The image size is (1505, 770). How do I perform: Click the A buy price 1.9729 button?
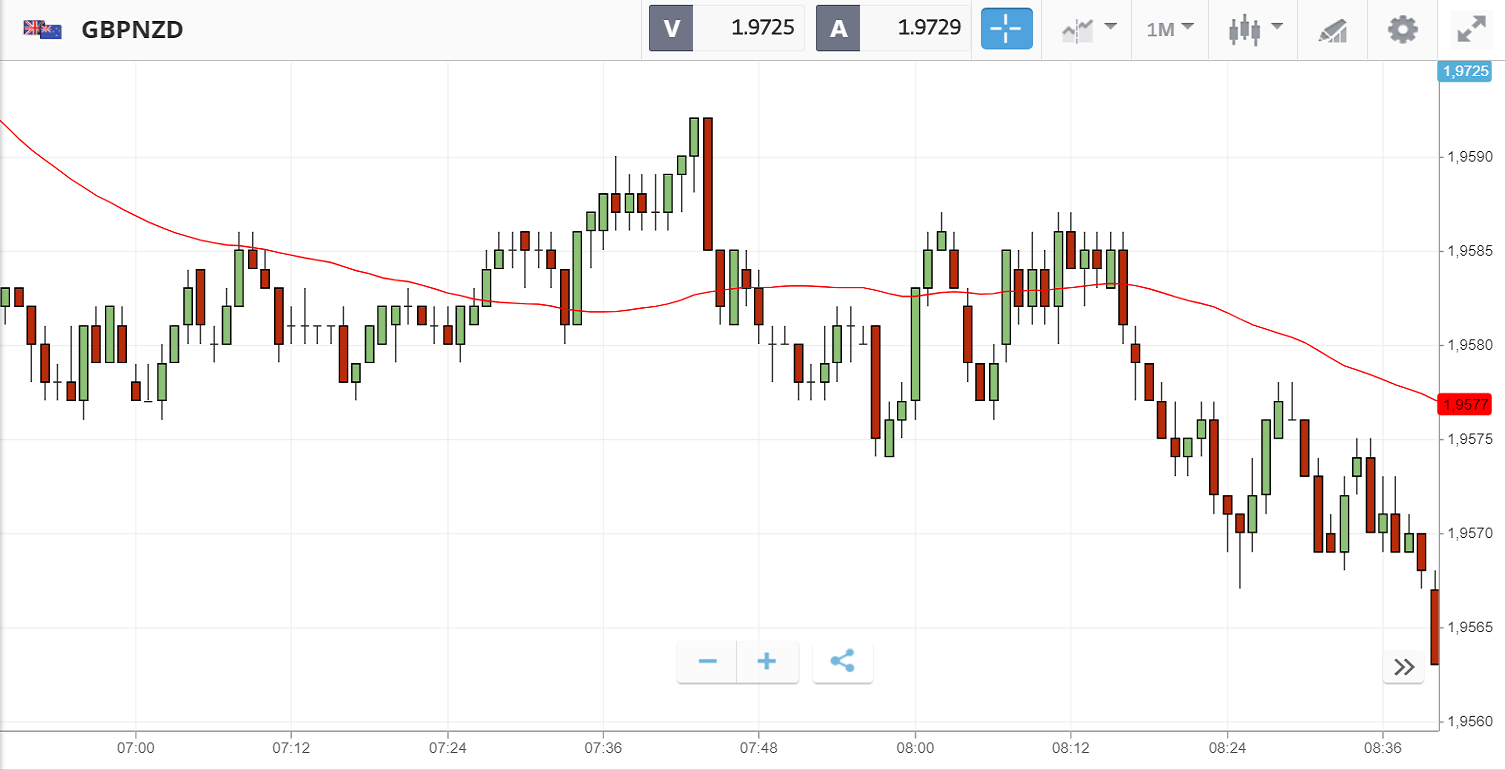[x=893, y=29]
